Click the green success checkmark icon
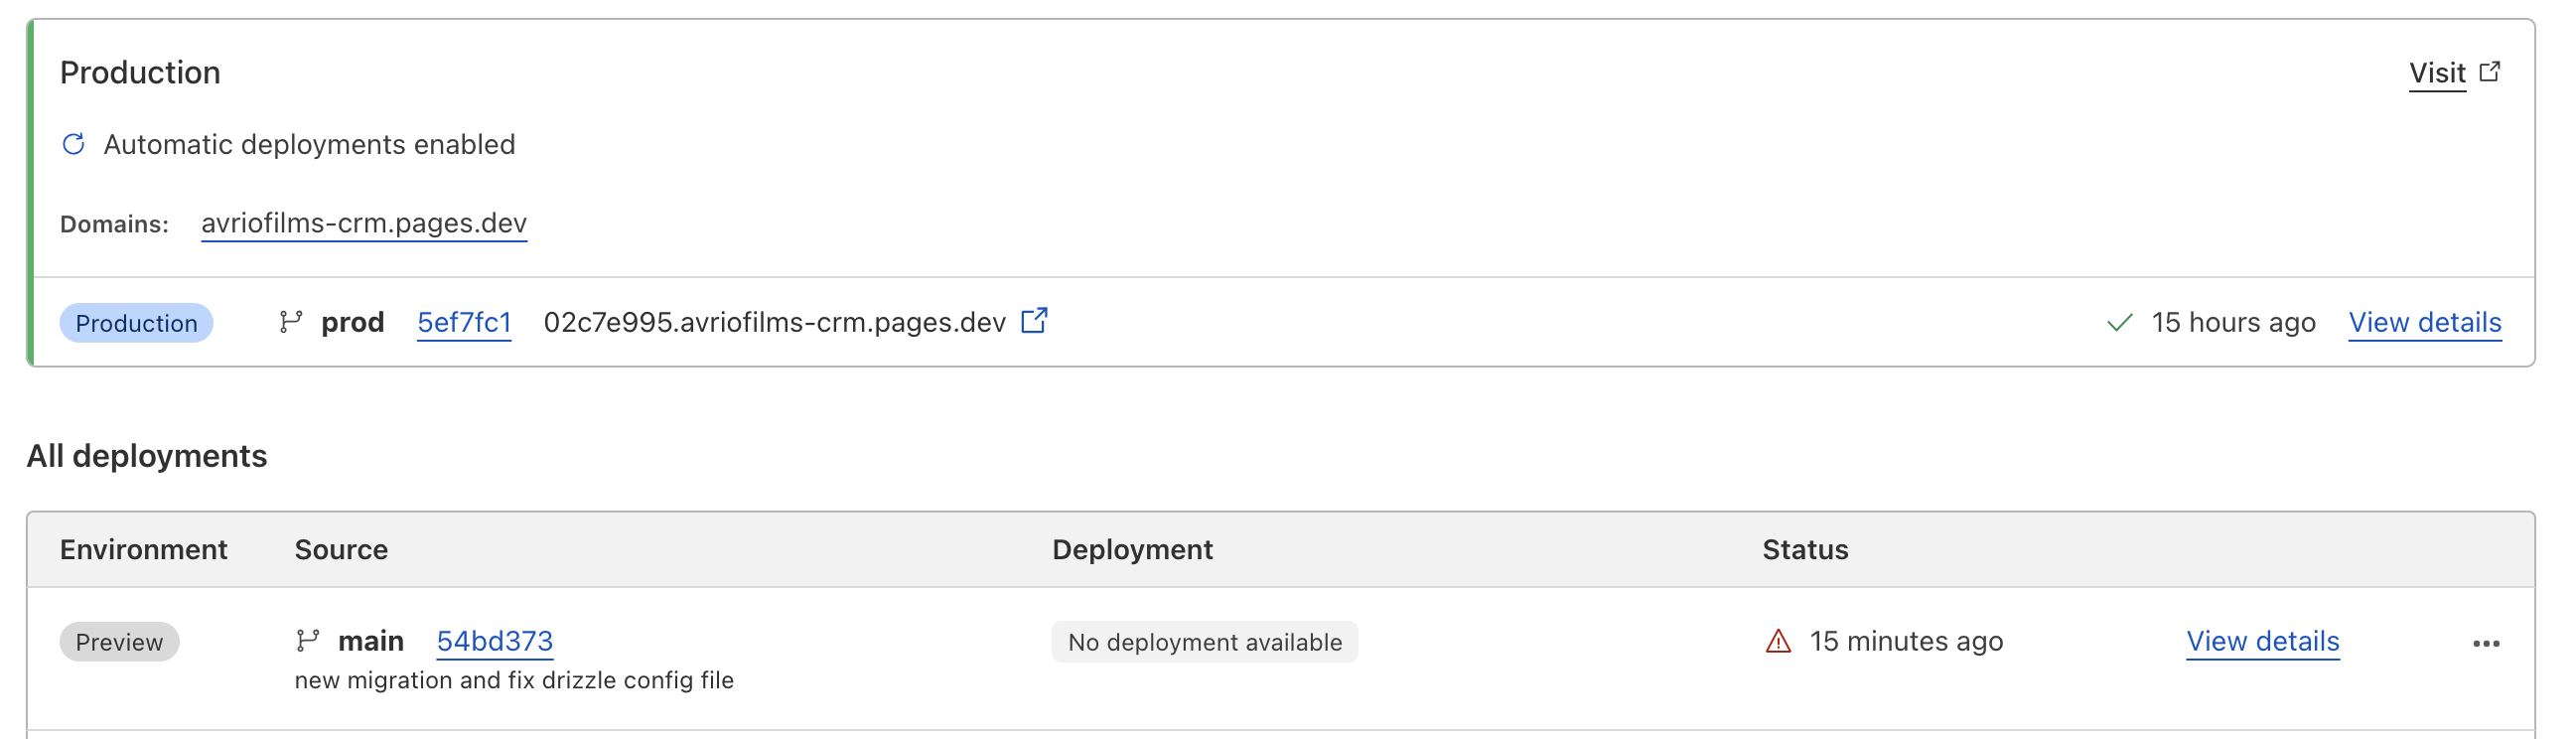The image size is (2576, 739). pyautogui.click(x=2119, y=323)
